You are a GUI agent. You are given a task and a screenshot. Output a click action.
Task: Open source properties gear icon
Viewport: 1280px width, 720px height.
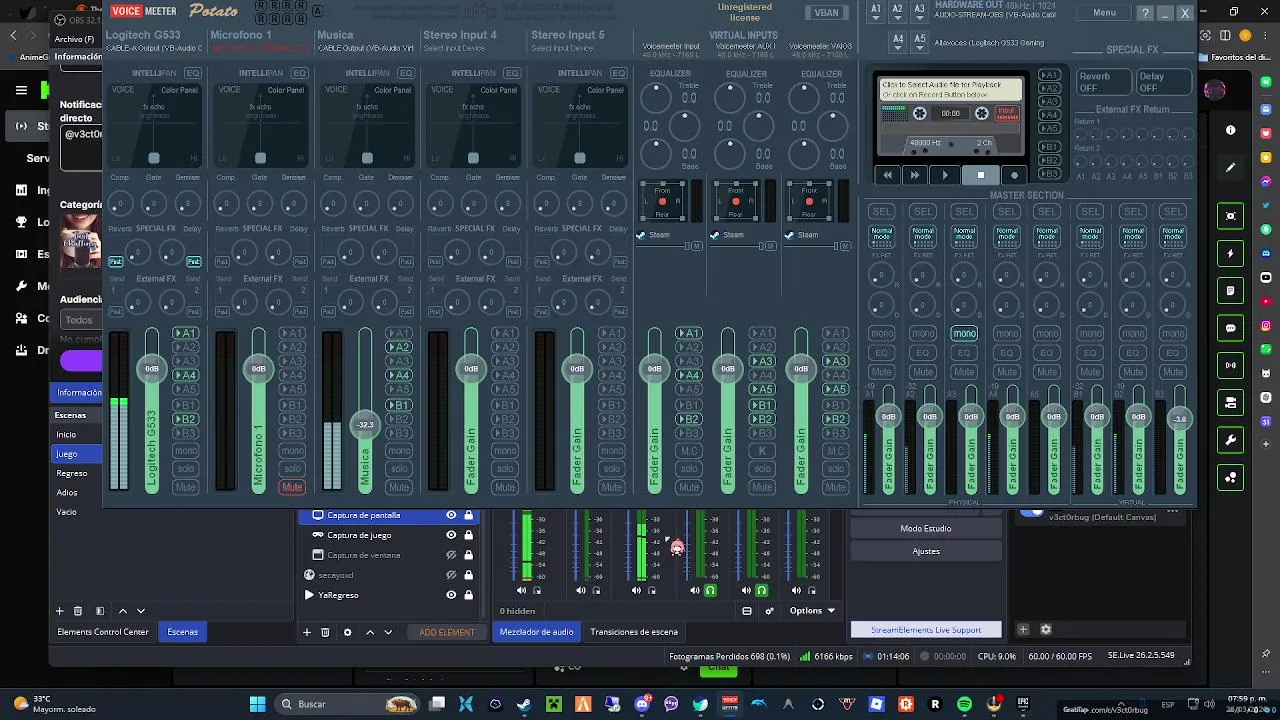point(347,632)
